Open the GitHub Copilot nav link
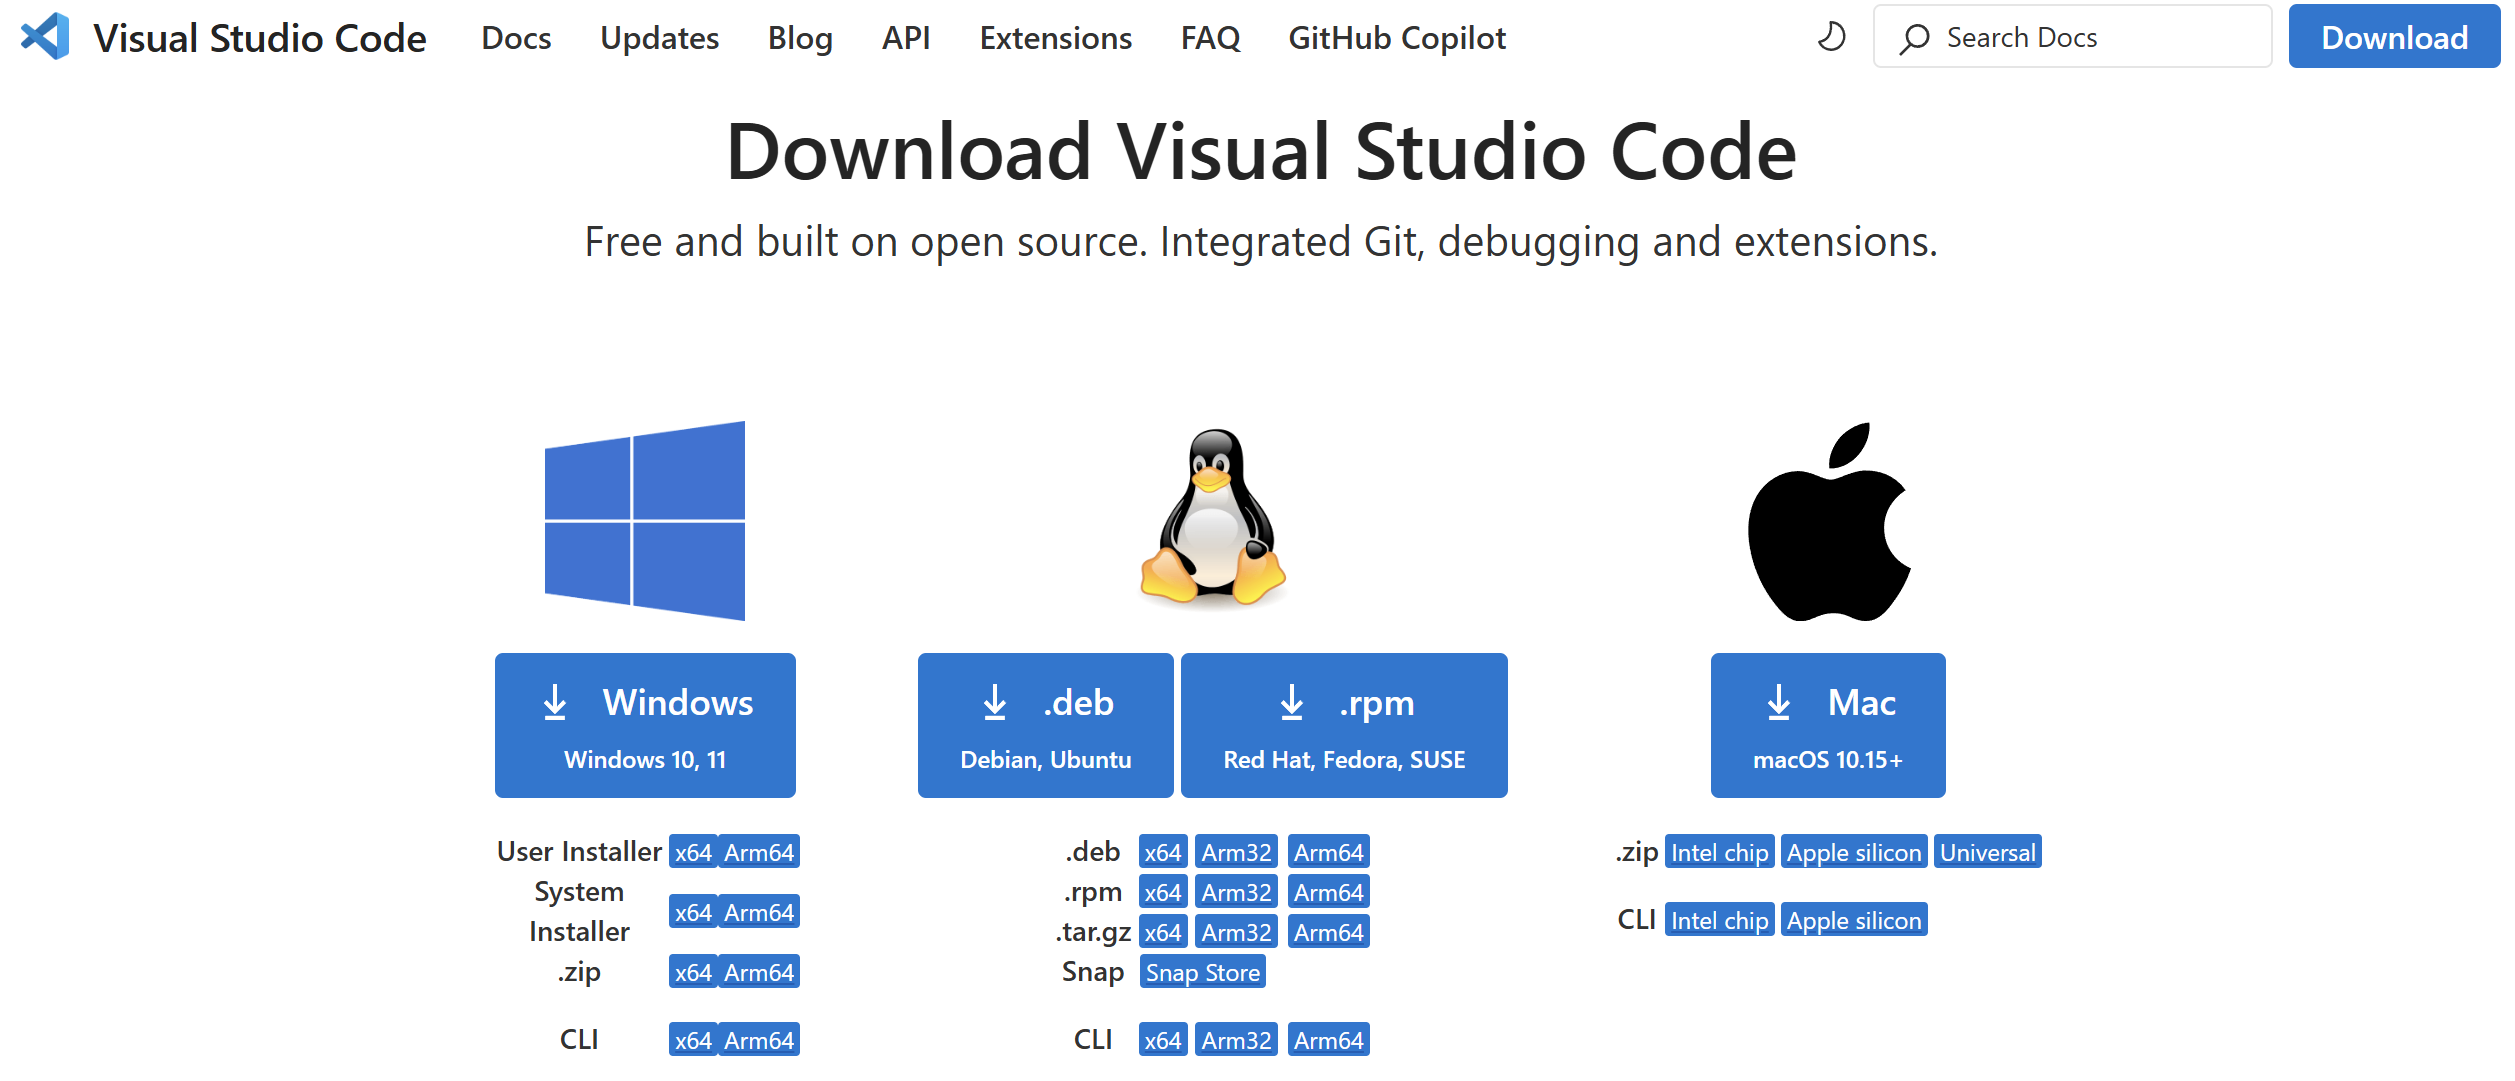 click(1396, 38)
